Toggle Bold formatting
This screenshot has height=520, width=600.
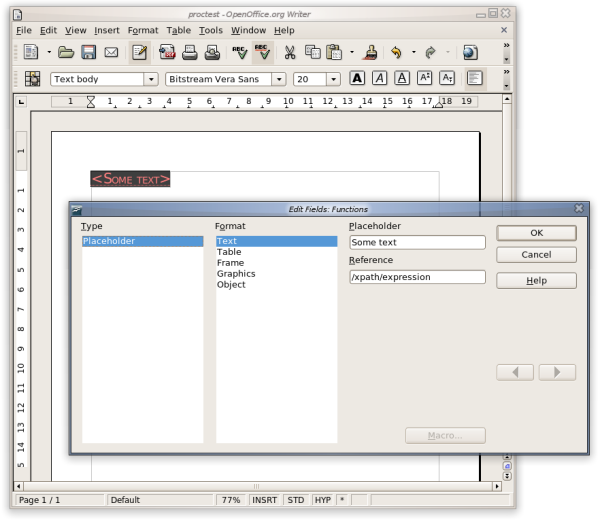coord(357,78)
